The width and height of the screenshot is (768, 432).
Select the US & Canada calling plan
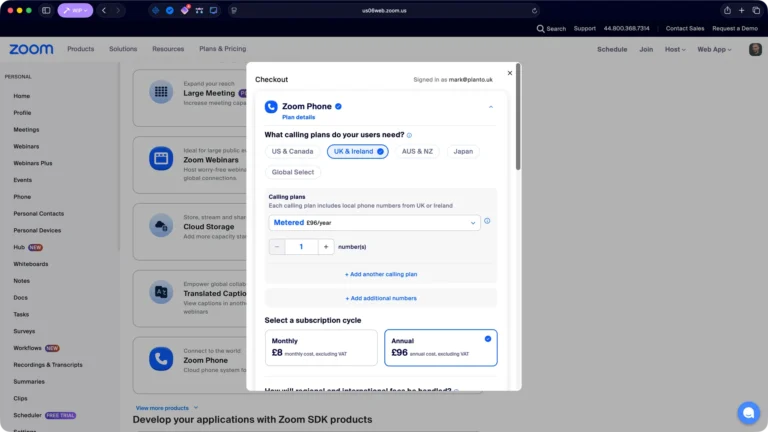[292, 151]
